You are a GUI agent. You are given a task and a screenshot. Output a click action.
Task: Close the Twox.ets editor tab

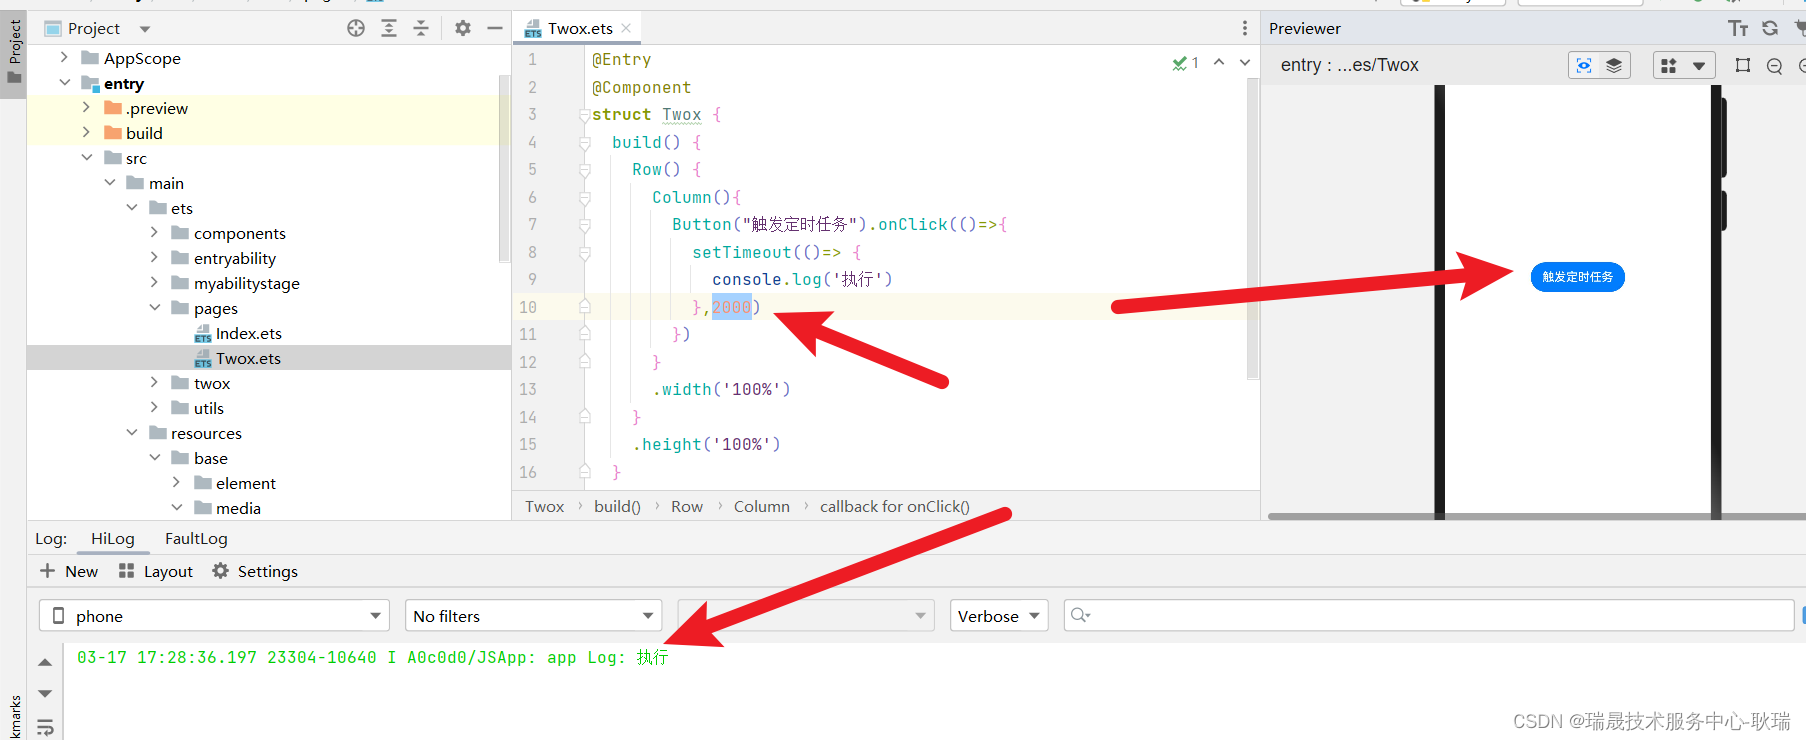pos(626,28)
